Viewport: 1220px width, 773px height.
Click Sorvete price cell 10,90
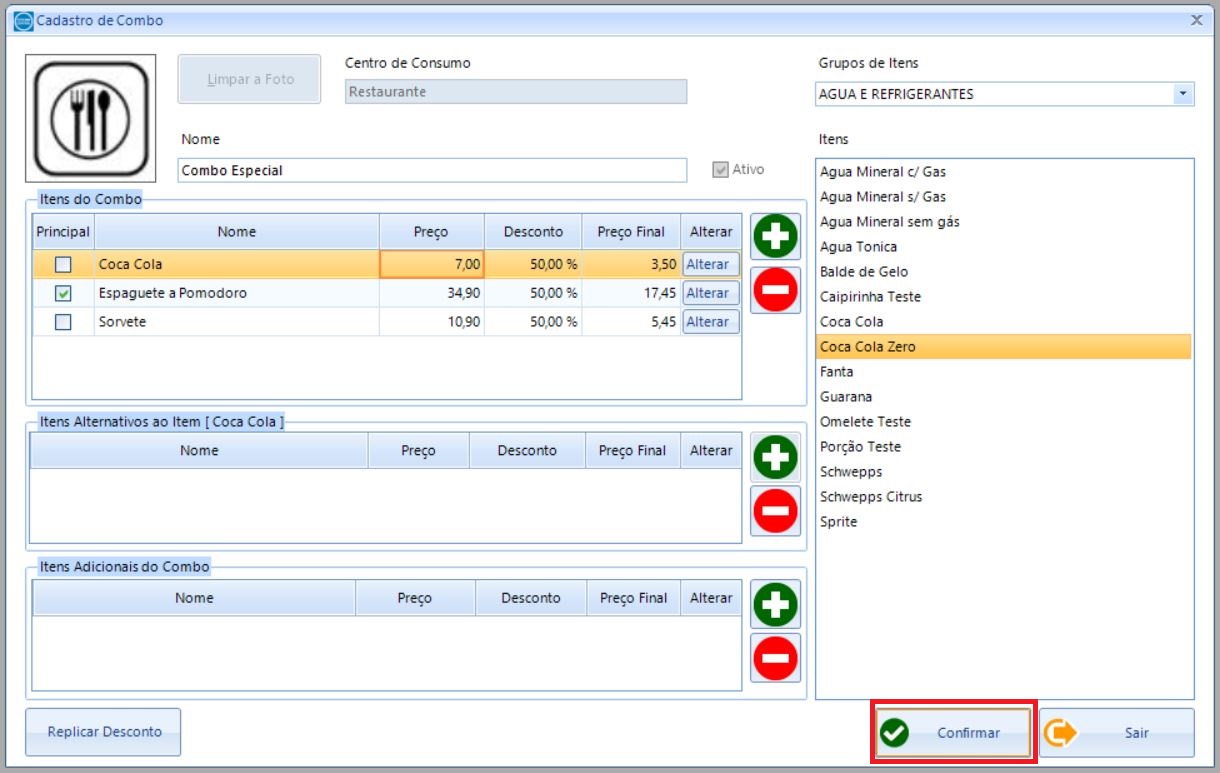click(432, 322)
